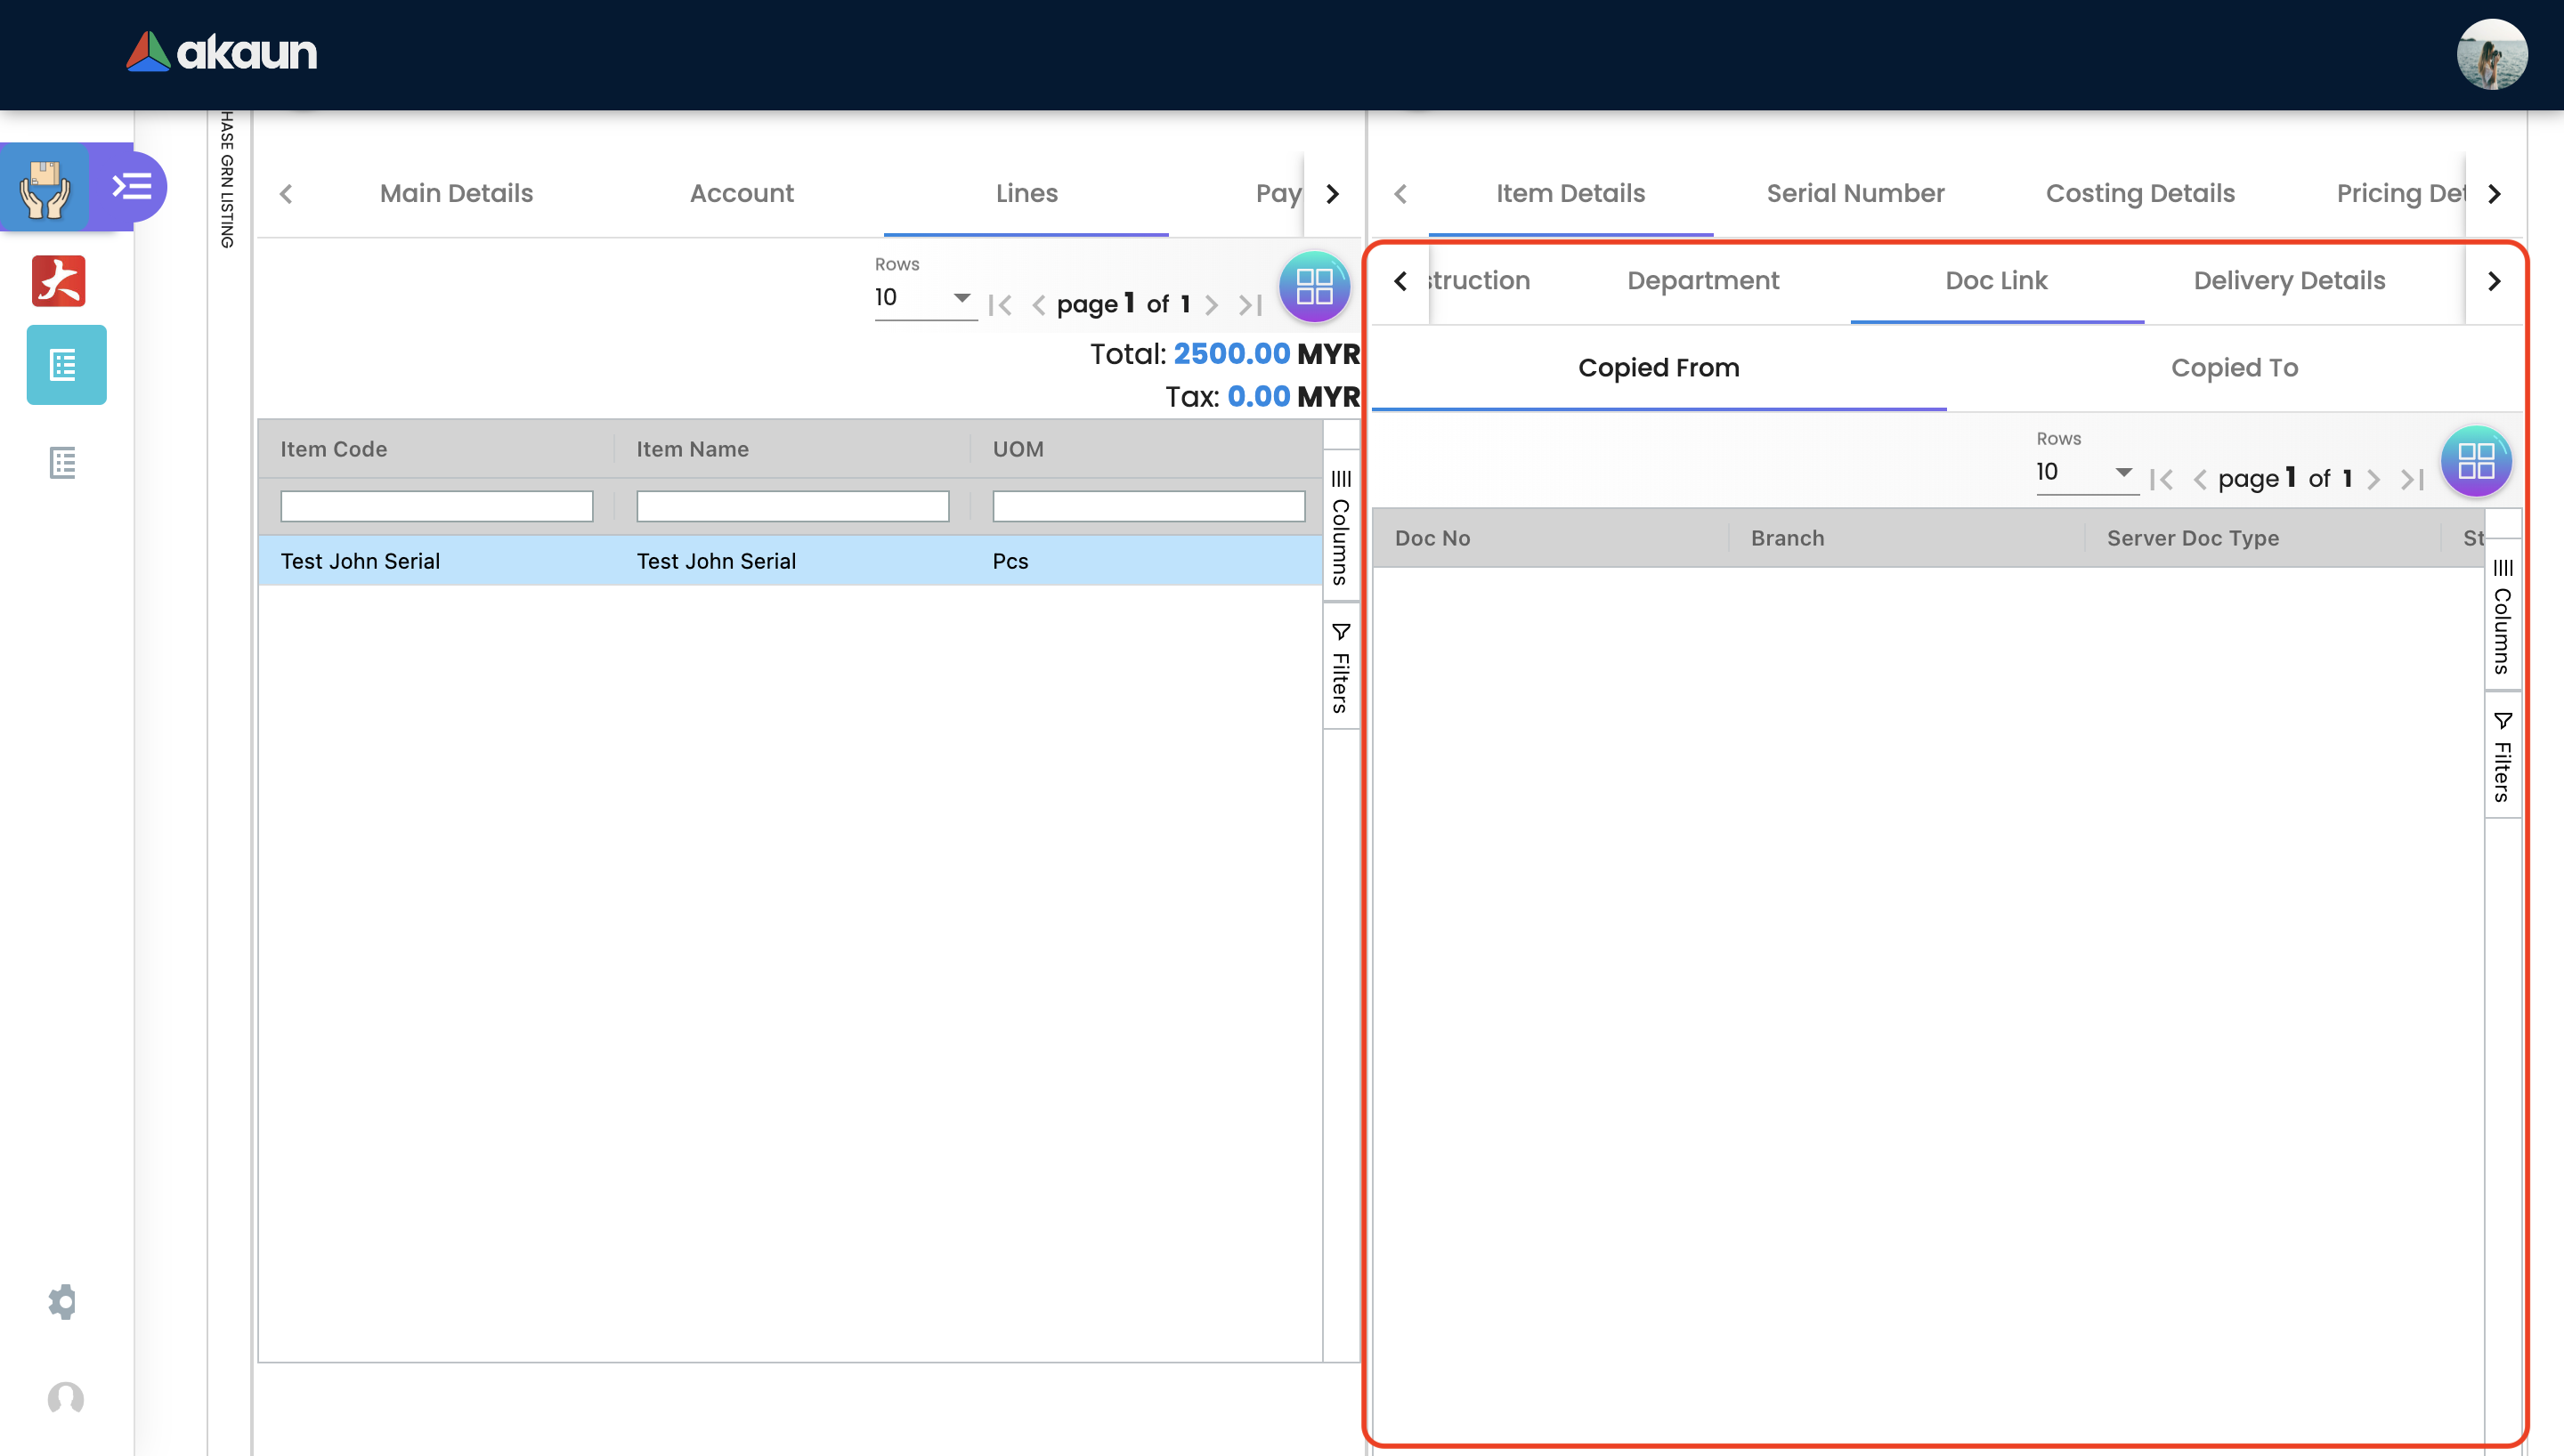Image resolution: width=2564 pixels, height=1456 pixels.
Task: Click the purple sidebar expand menu icon
Action: [131, 187]
